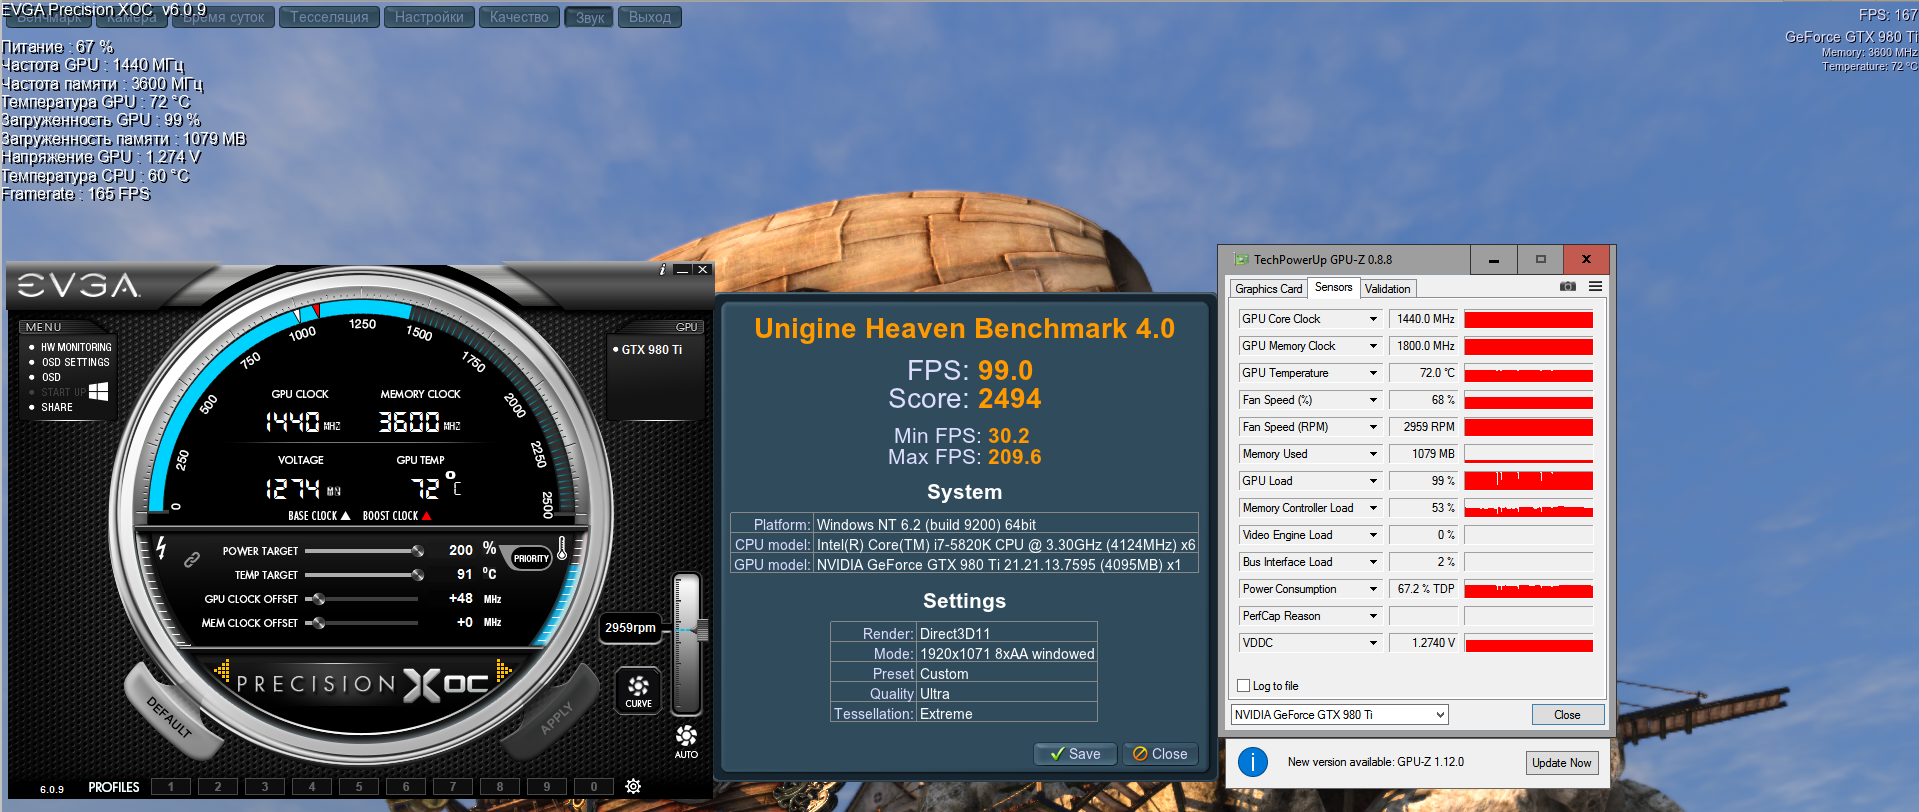The height and width of the screenshot is (812, 1919).
Task: Click the link chain icon near Power Target
Action: coord(192,560)
